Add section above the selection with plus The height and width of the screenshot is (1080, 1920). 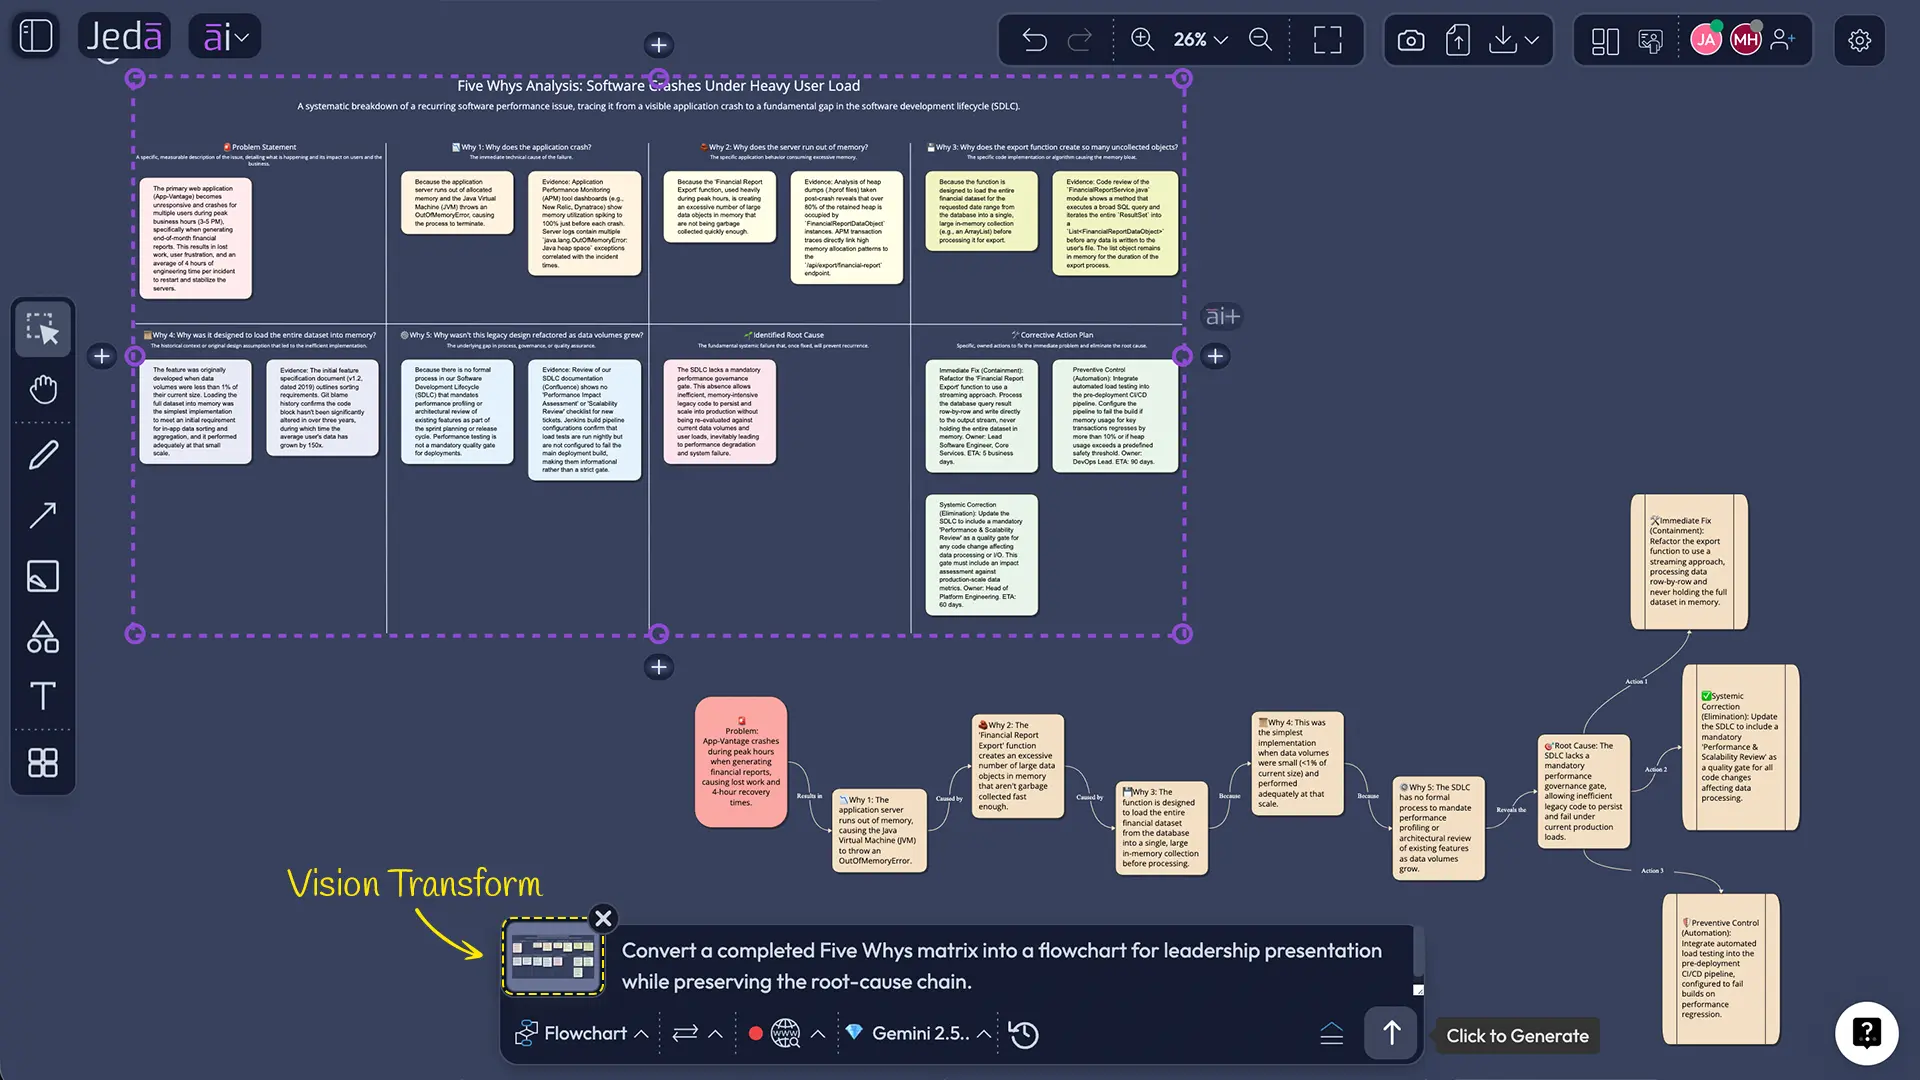pos(659,45)
